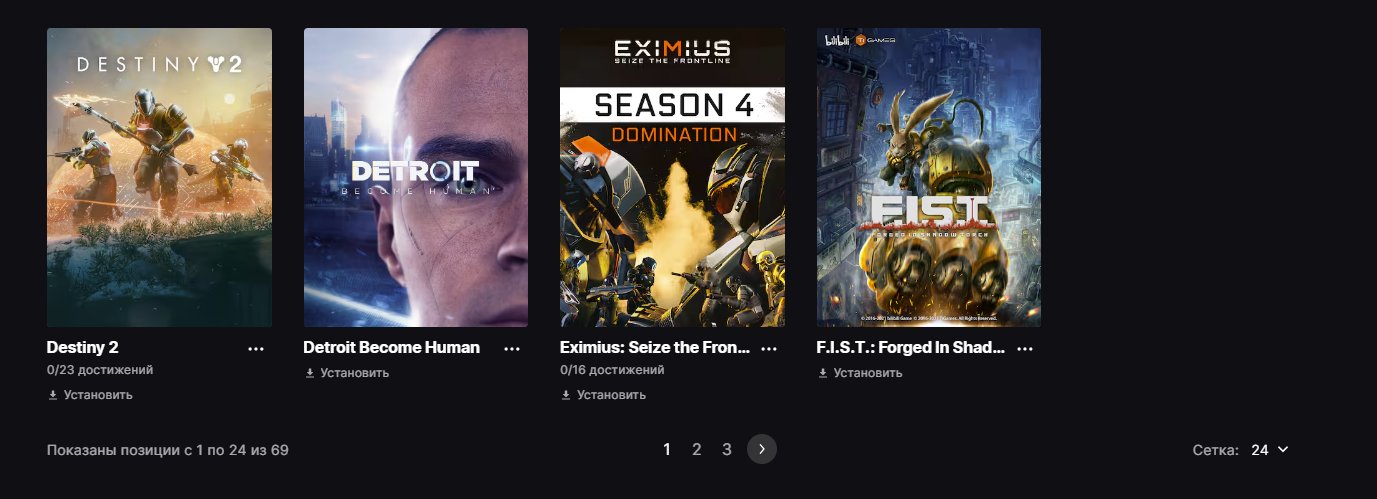The width and height of the screenshot is (1377, 499).
Task: Go to the next page with the arrow button
Action: tap(762, 450)
